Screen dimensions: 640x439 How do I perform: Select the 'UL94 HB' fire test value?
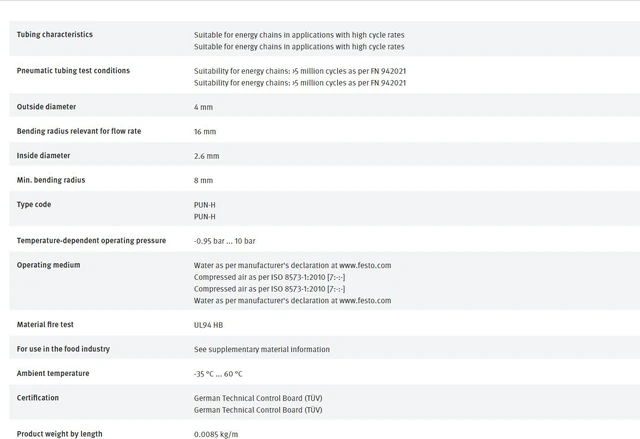point(208,325)
